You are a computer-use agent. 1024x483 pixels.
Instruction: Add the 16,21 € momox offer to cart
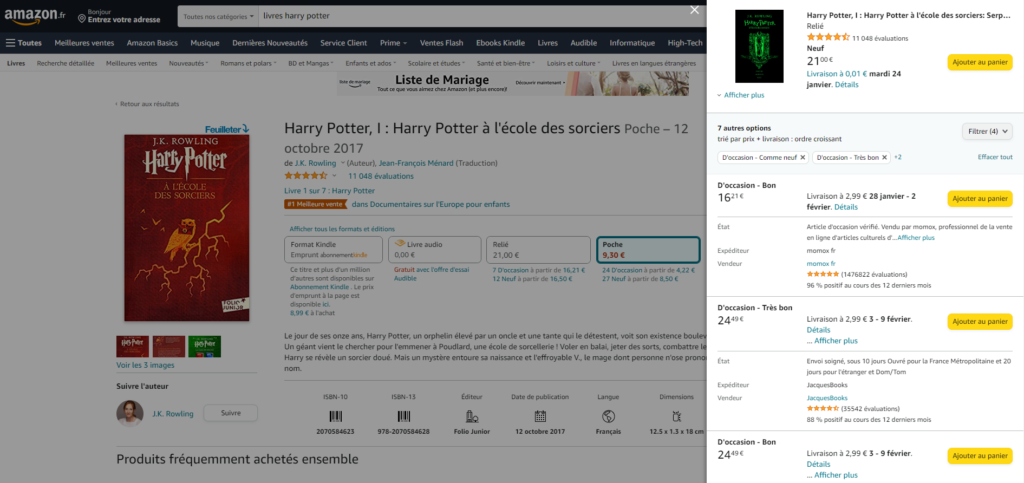pos(980,198)
